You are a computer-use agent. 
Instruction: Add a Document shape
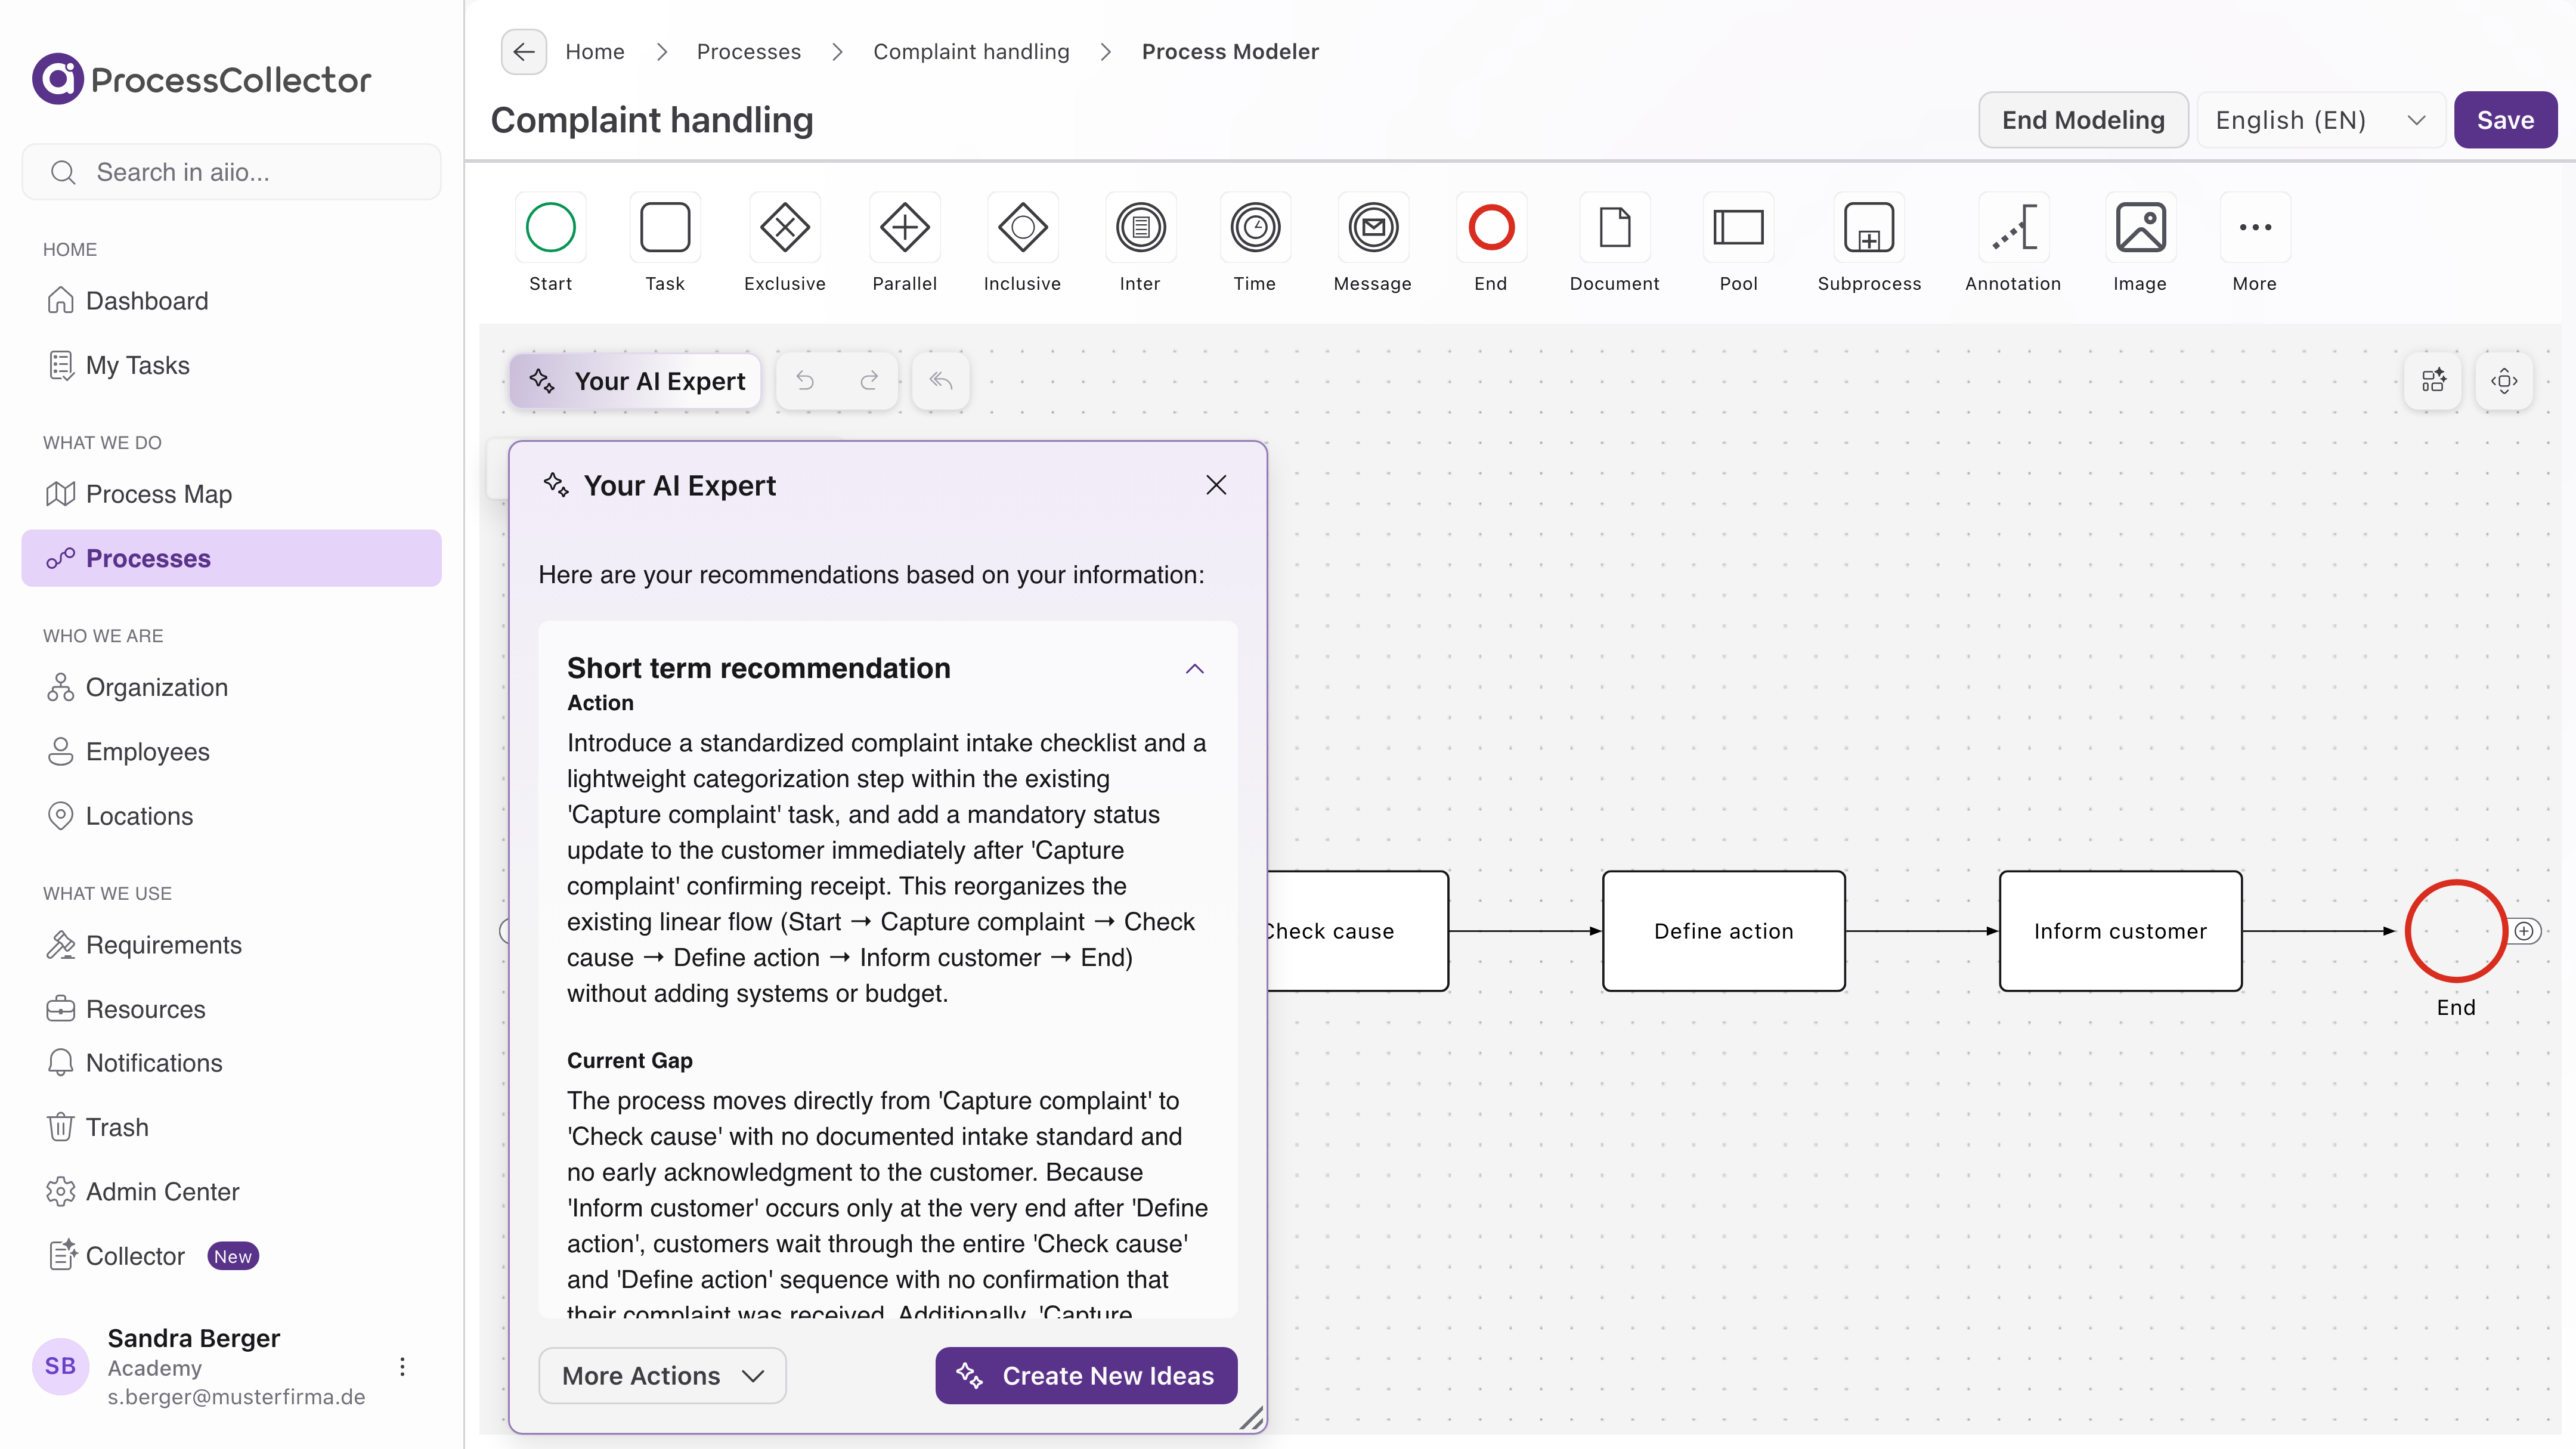[1615, 228]
